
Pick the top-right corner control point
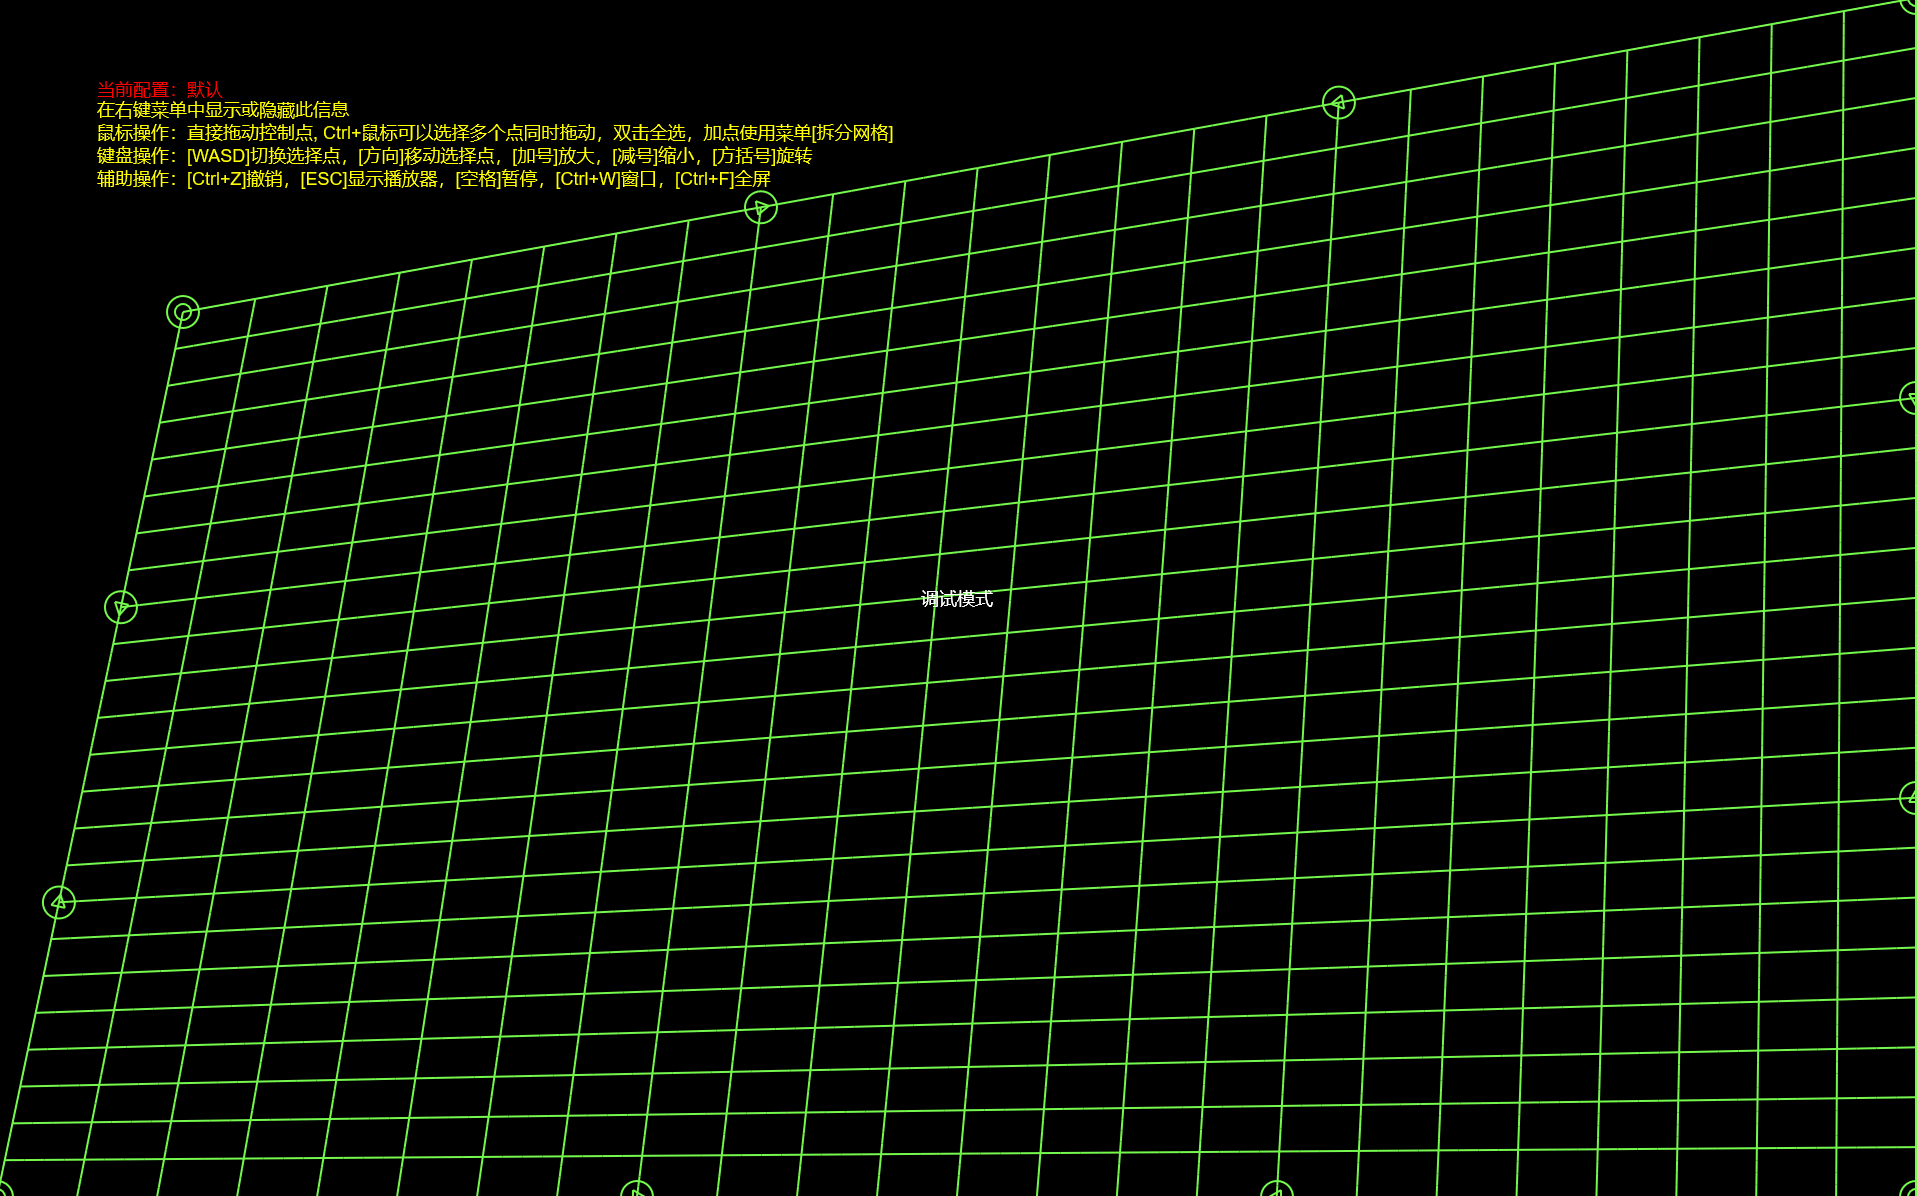click(1910, 3)
